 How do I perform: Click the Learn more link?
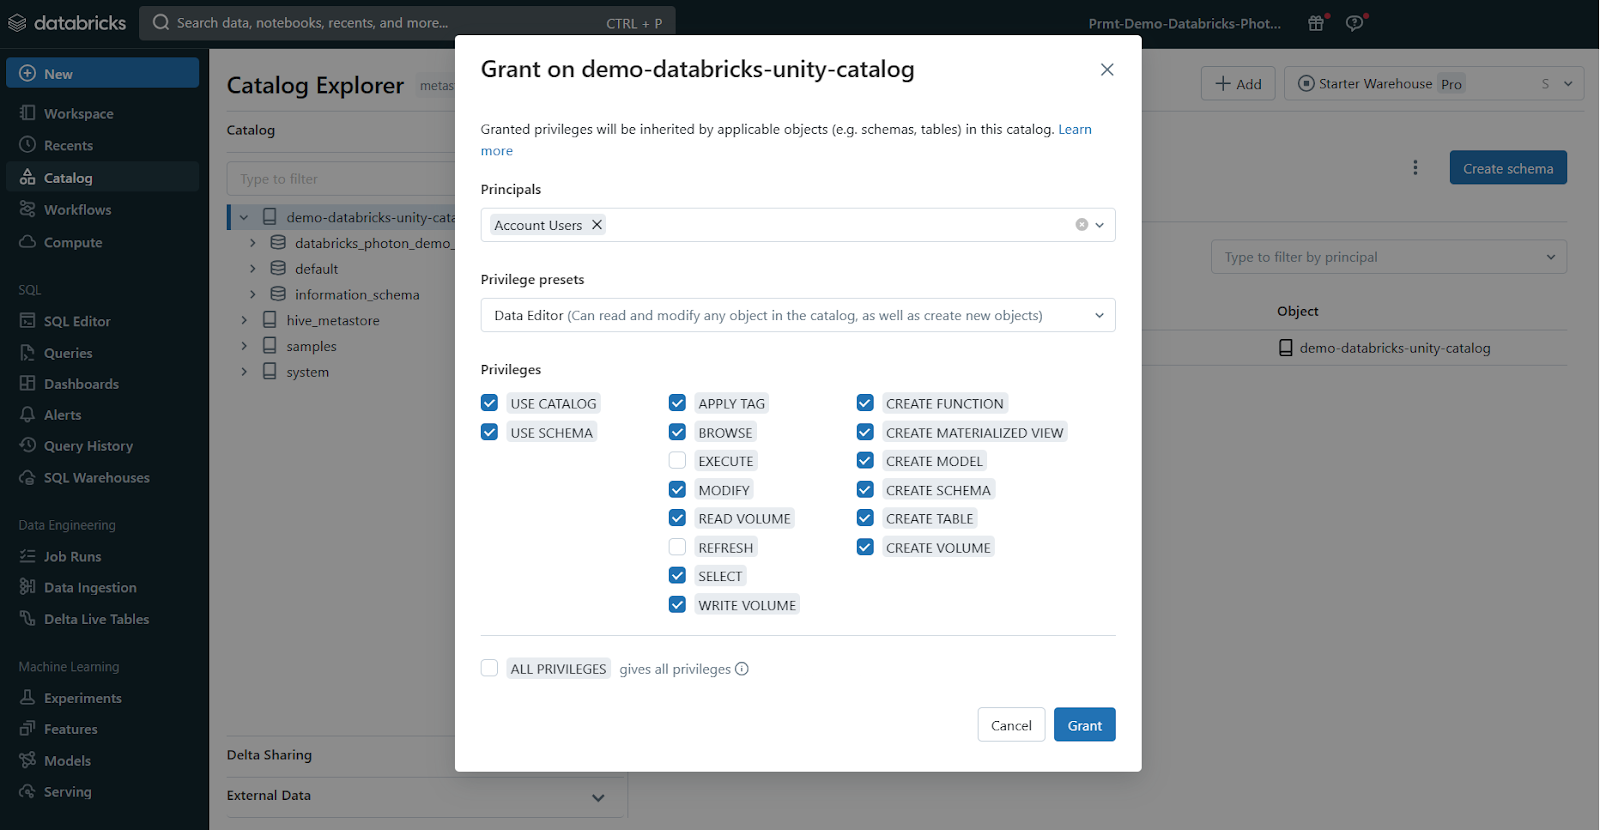click(x=1075, y=129)
